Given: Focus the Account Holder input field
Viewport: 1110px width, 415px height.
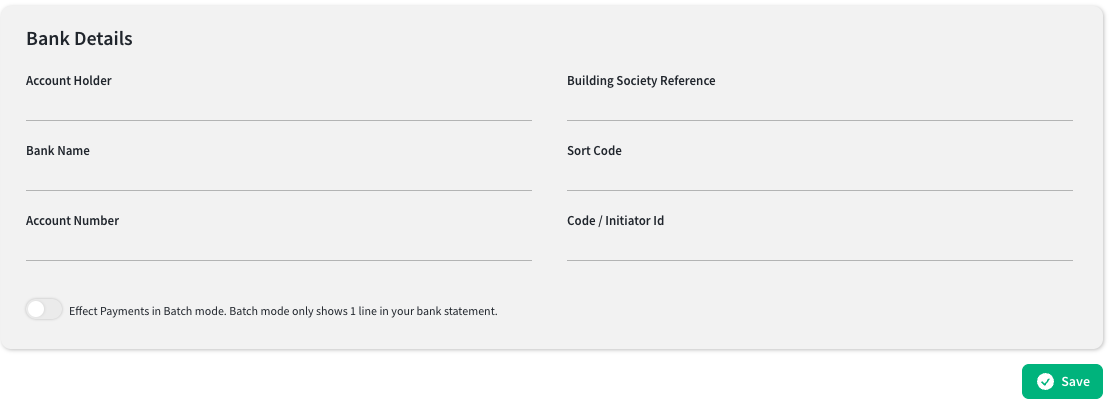Looking at the screenshot, I should point(279,107).
